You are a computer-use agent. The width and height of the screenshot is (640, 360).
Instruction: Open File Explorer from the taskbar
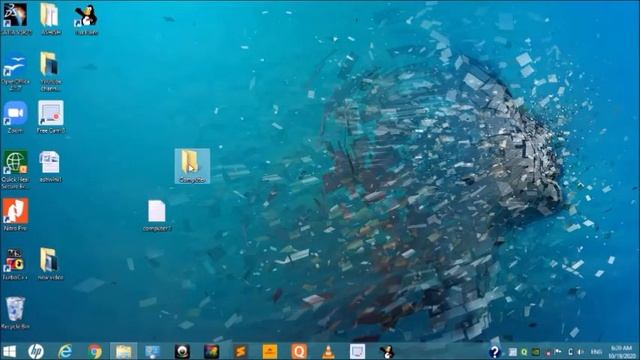pos(123,351)
